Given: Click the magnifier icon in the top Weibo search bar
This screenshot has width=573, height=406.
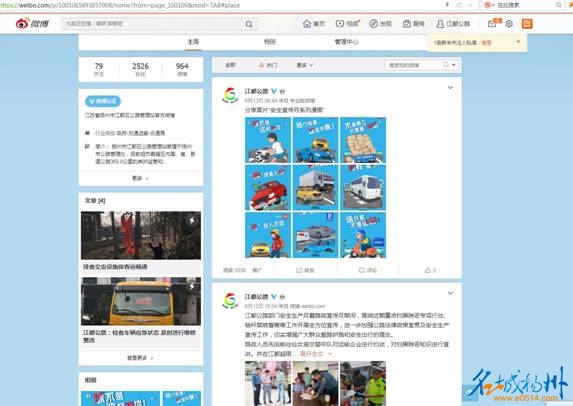Looking at the screenshot, I should coord(249,24).
